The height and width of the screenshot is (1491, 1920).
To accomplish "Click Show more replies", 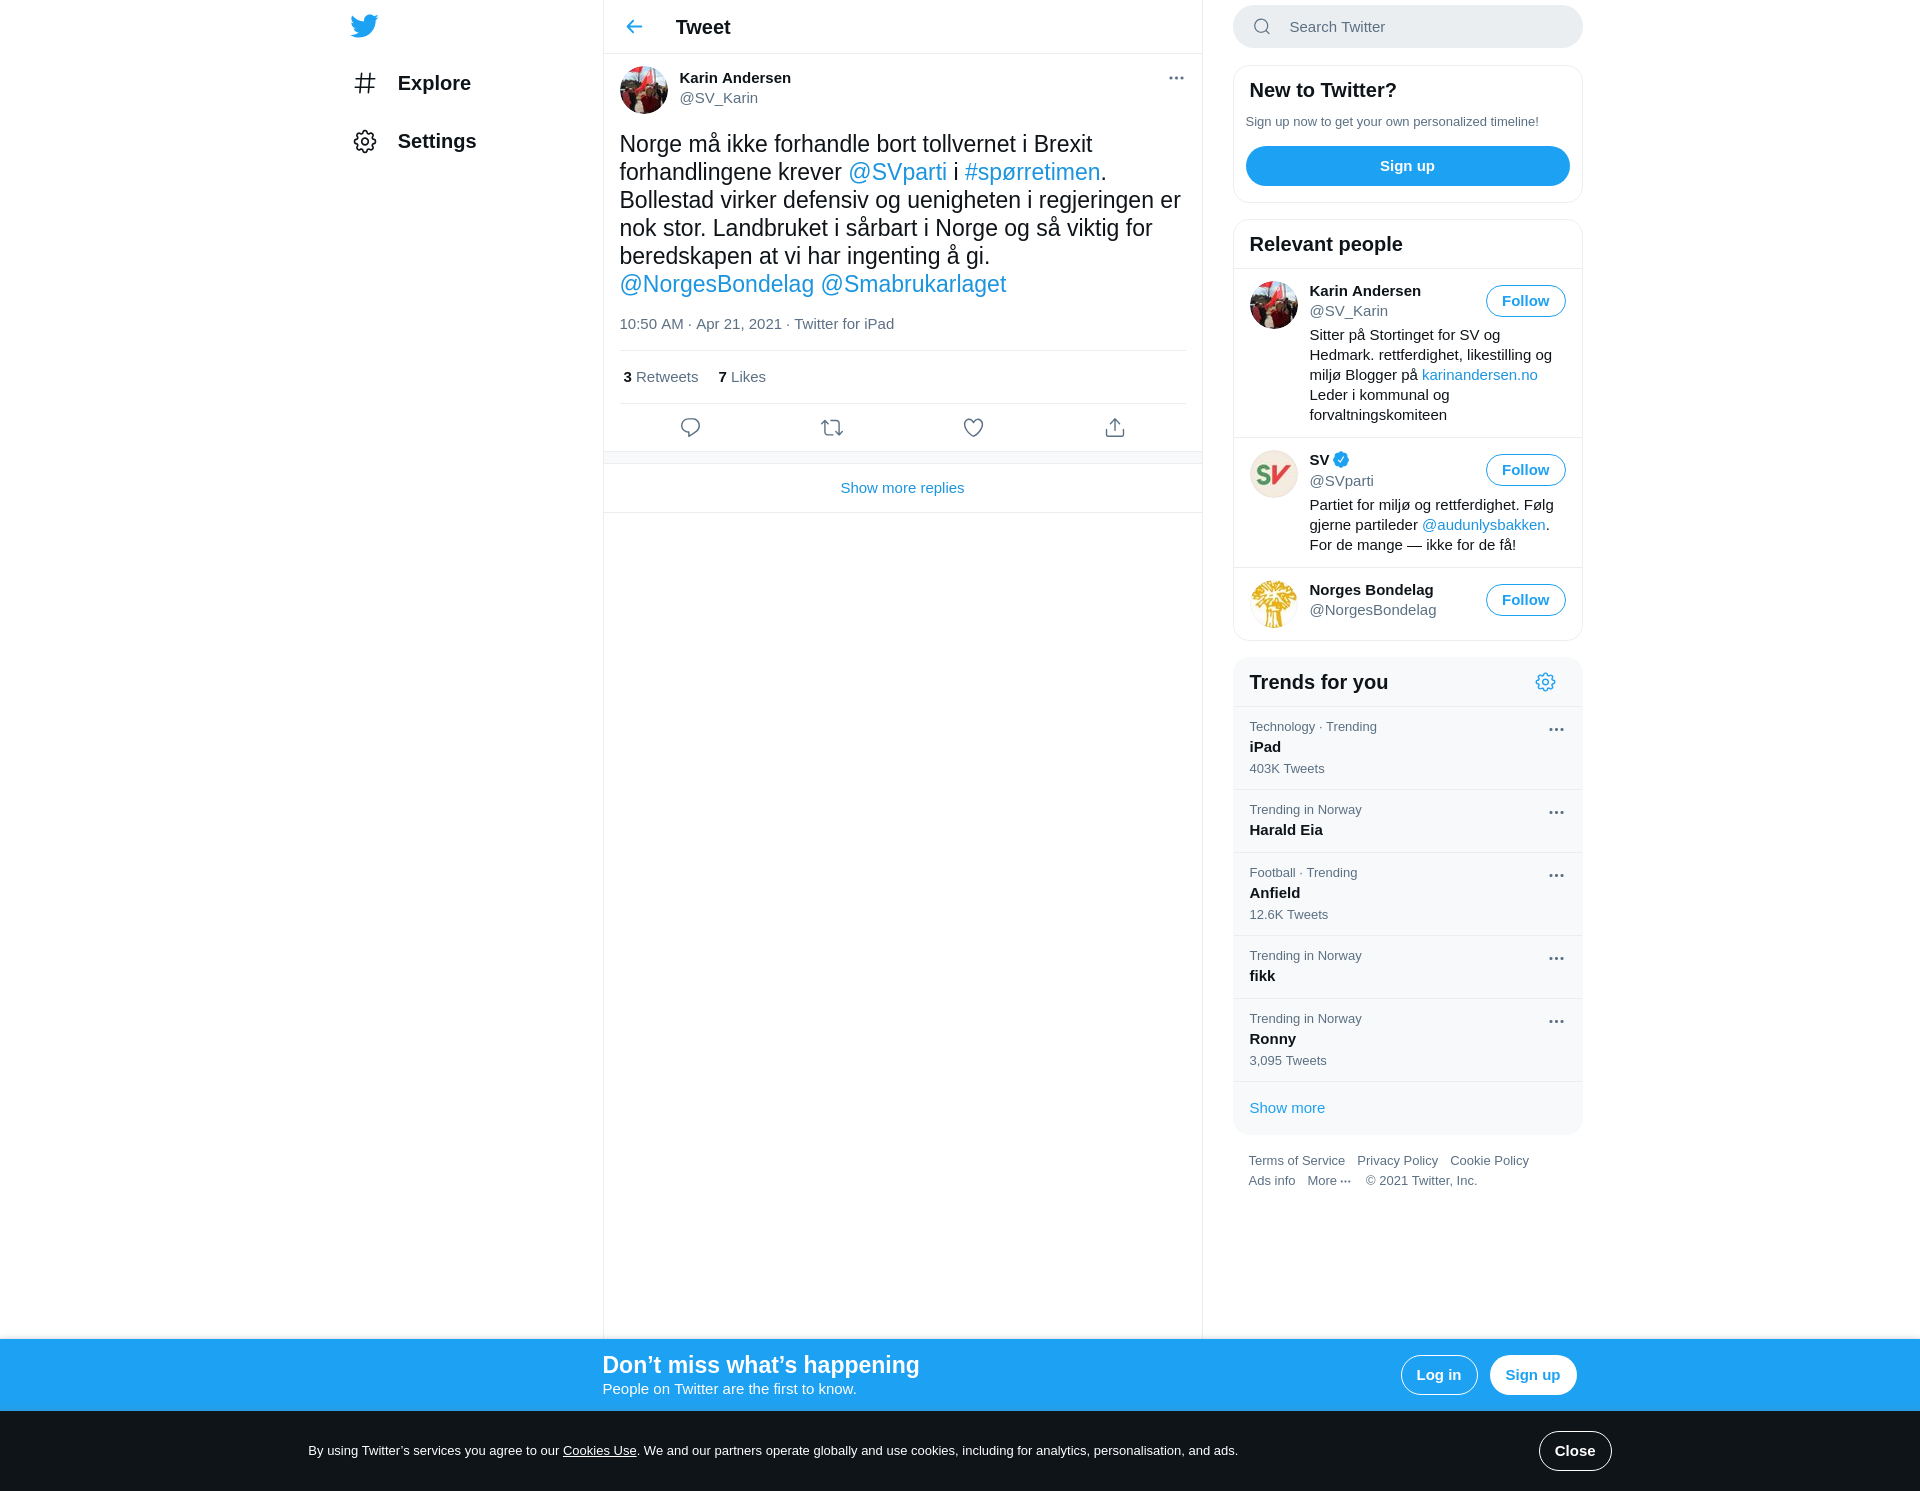I will coord(902,488).
